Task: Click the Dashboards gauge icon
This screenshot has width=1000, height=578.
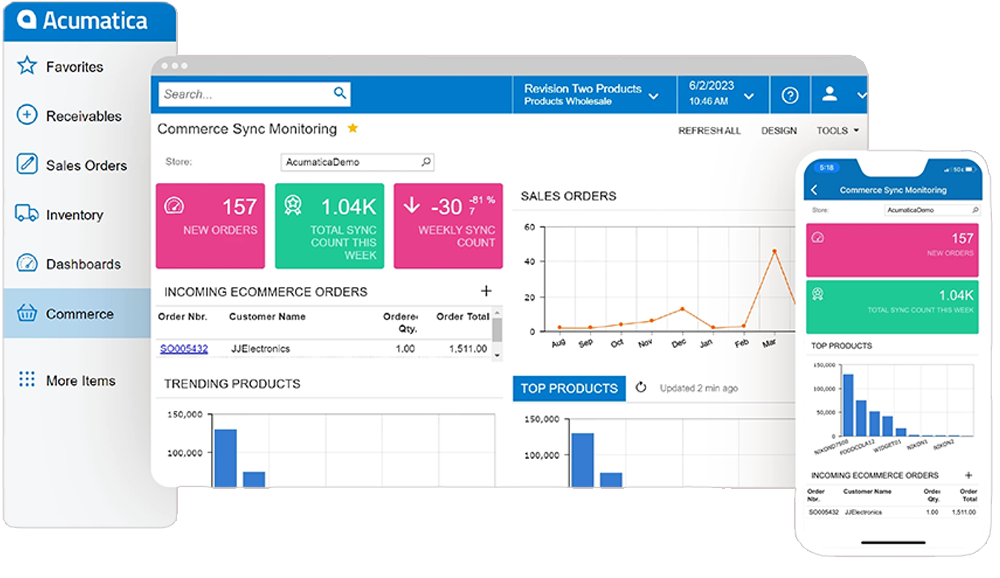Action: 27,263
